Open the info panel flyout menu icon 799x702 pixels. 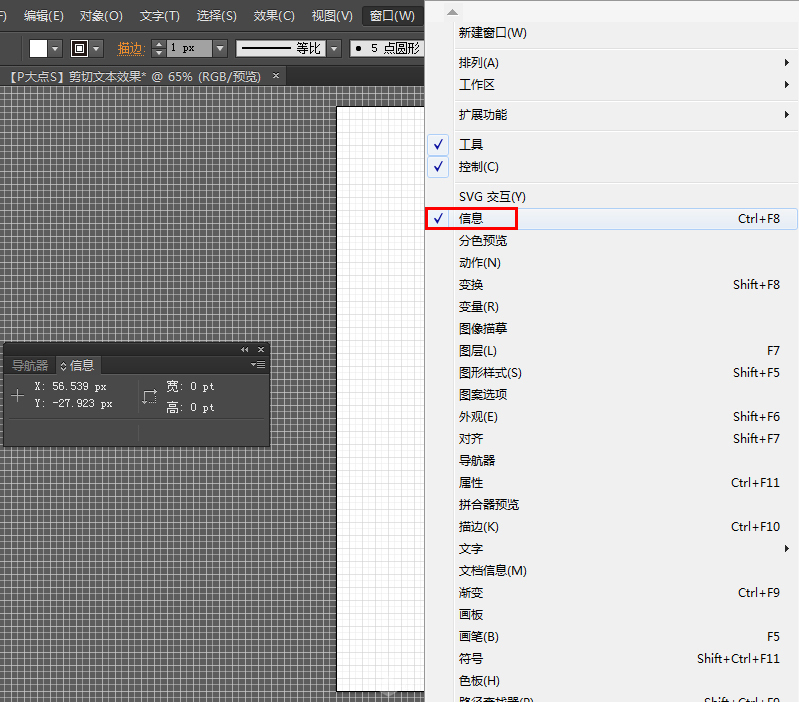258,366
